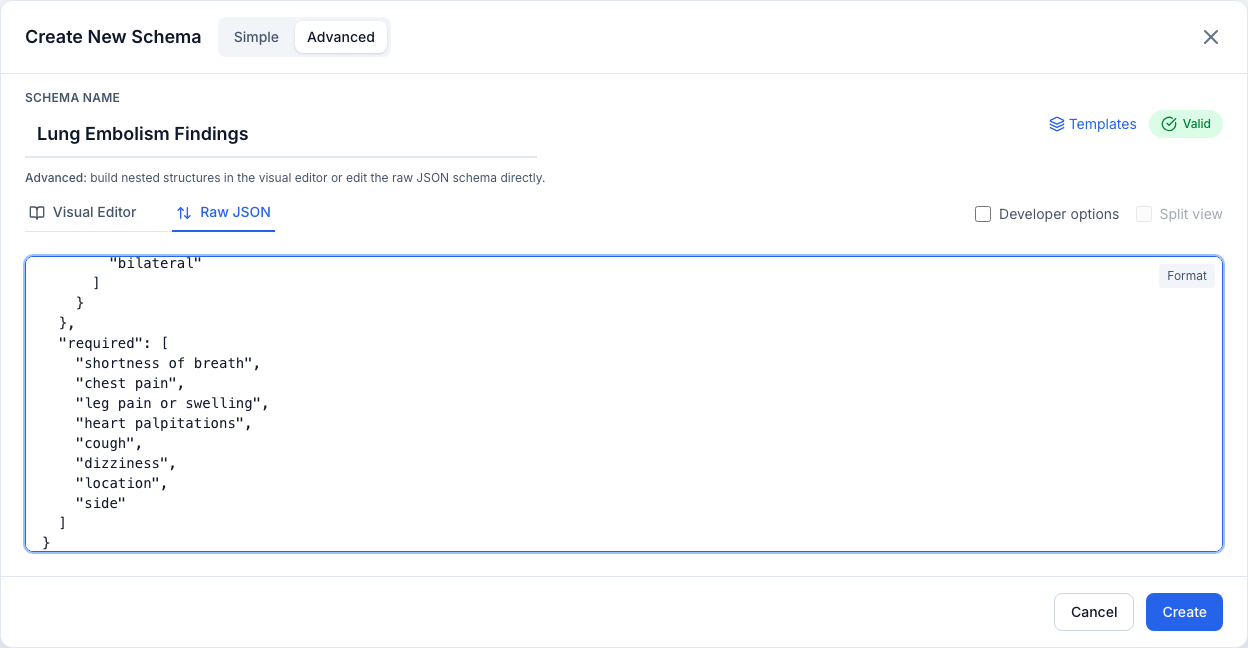This screenshot has height=648, width=1248.
Task: Click the Create button
Action: pos(1184,612)
